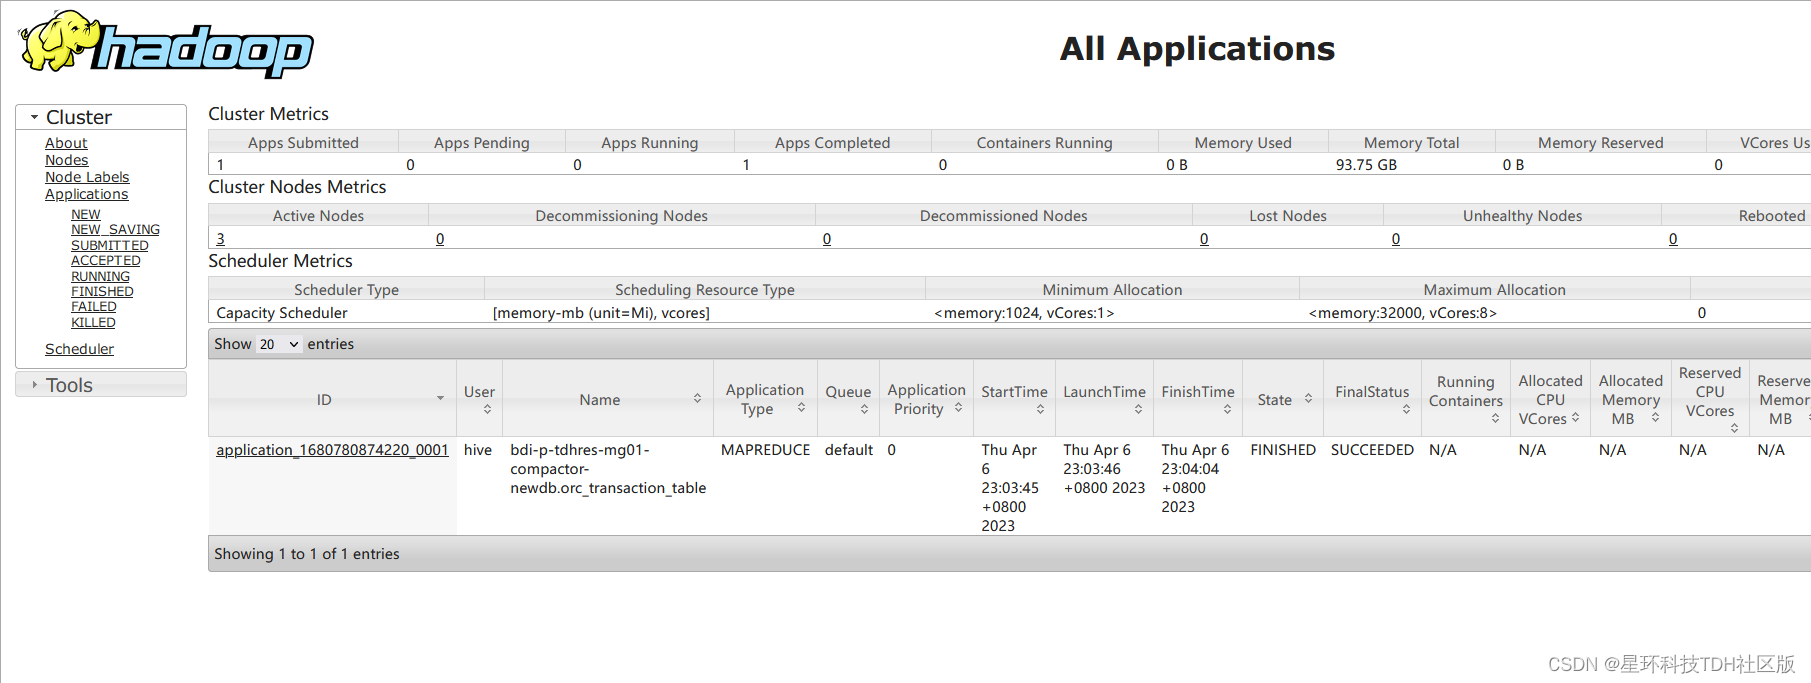
Task: Open the Show entries count dropdown
Action: tap(279, 344)
